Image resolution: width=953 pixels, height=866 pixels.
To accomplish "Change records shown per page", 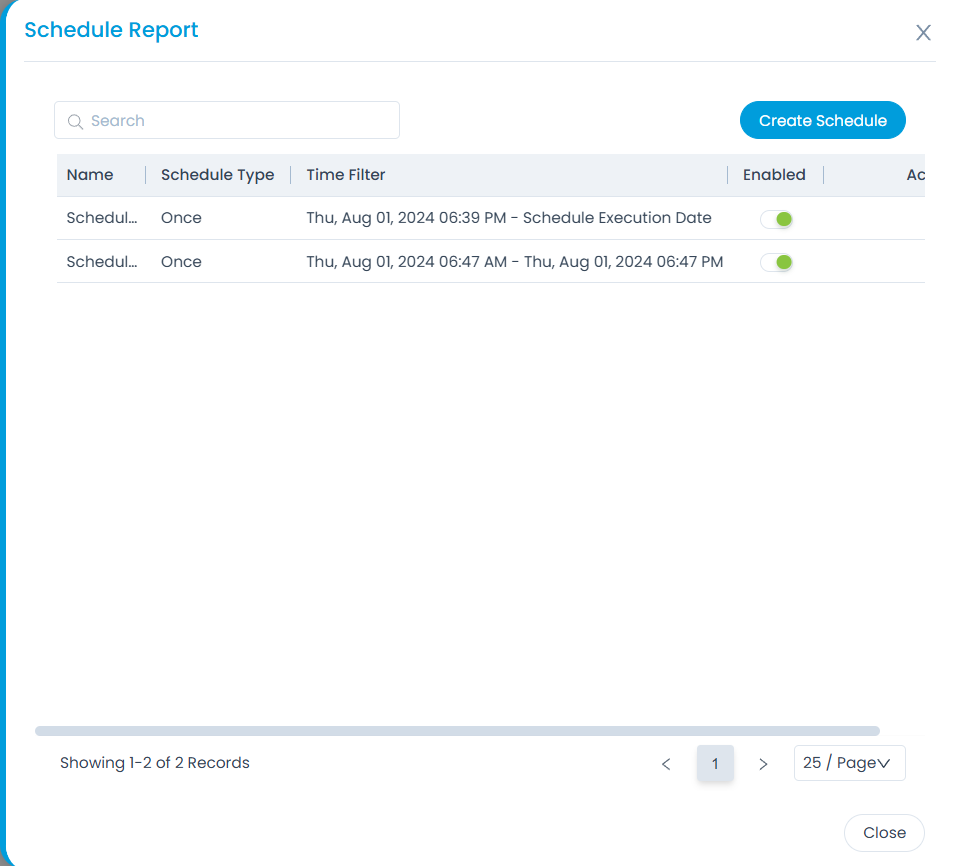I will pyautogui.click(x=849, y=763).
